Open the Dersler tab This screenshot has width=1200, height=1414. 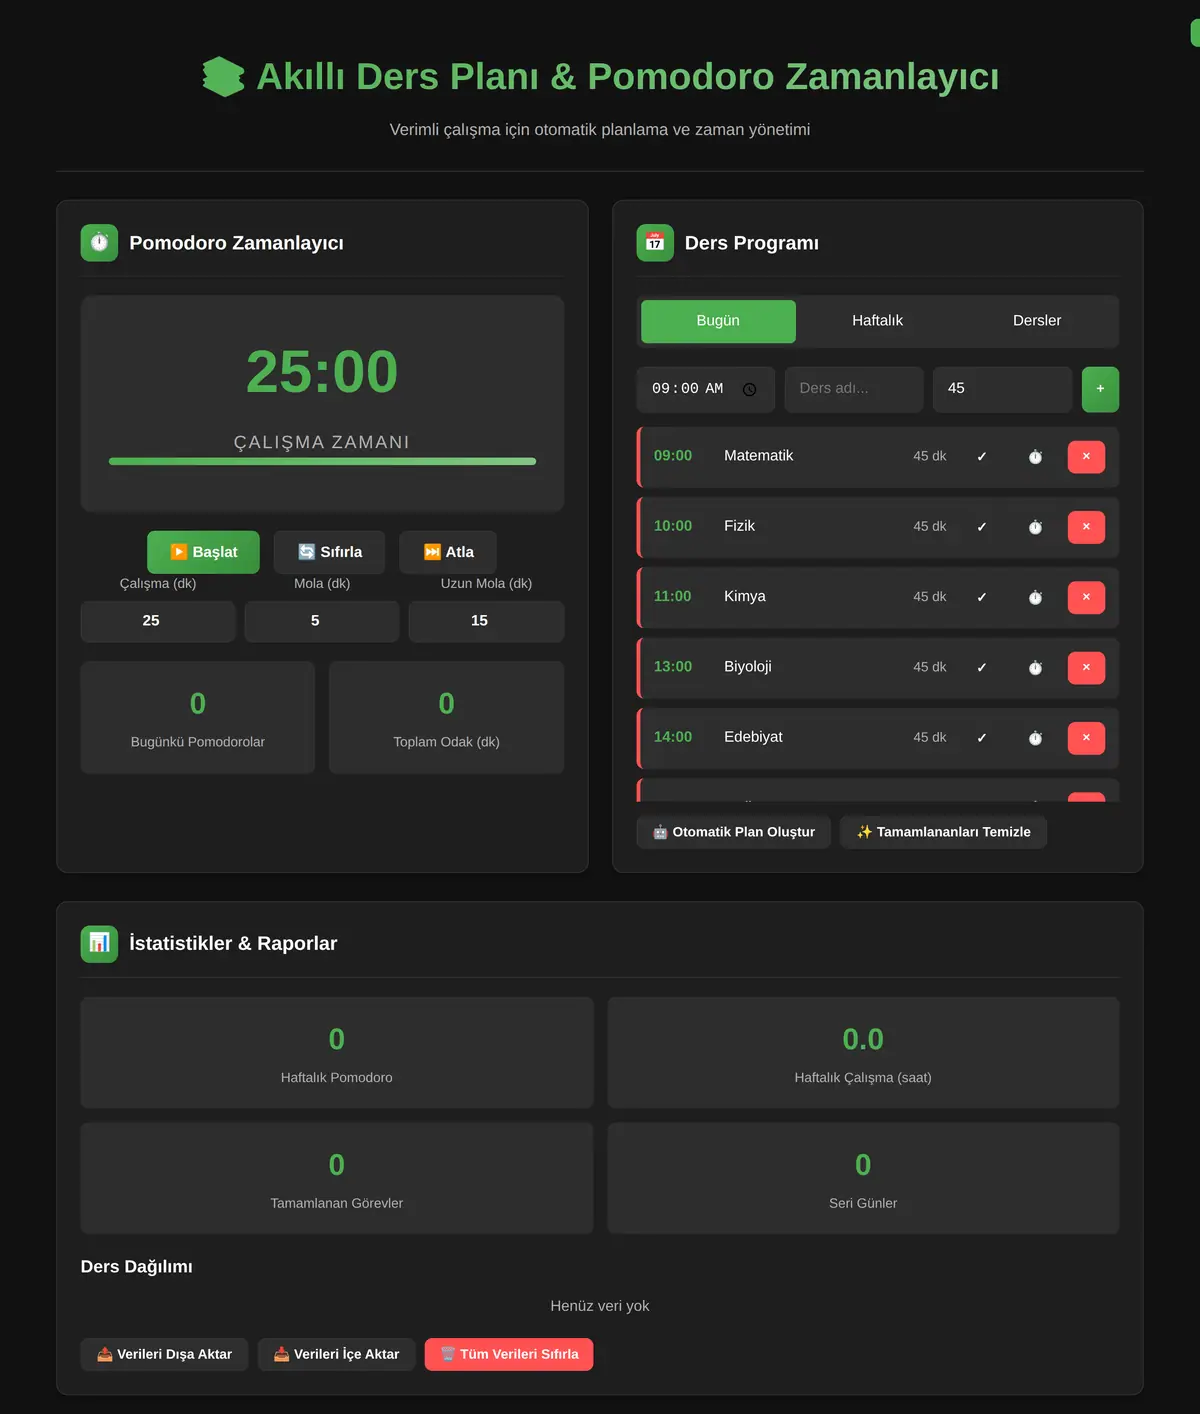pyautogui.click(x=1037, y=321)
